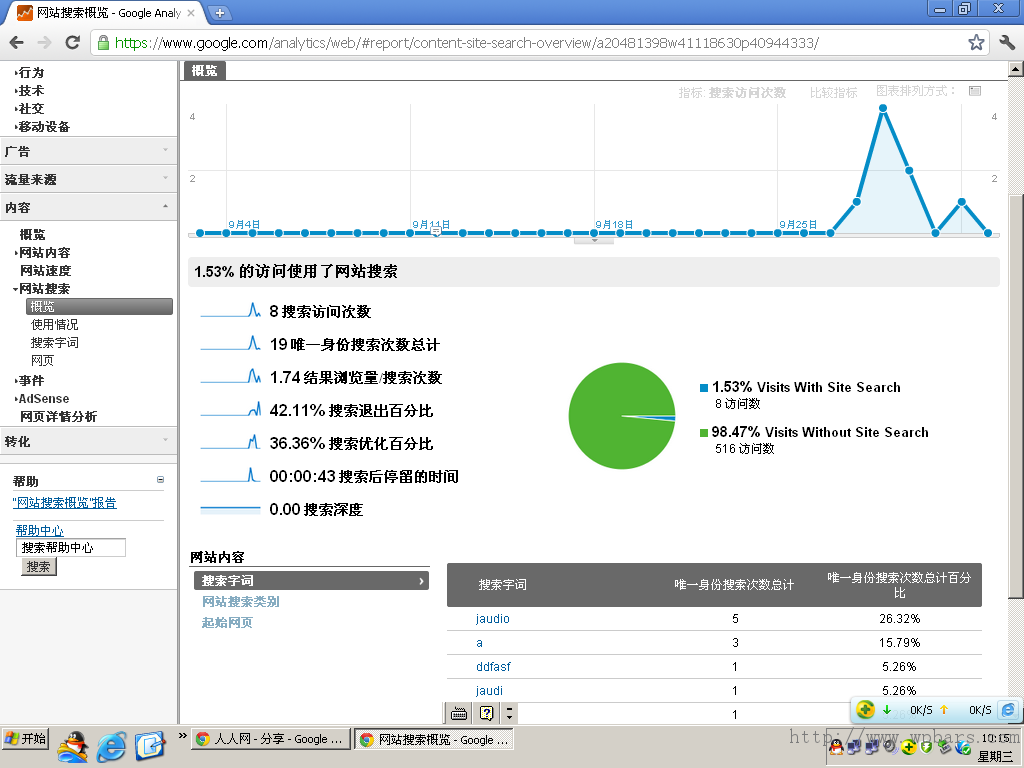Show hidden quick launch items chevron
1024x768 pixels.
[x=183, y=736]
